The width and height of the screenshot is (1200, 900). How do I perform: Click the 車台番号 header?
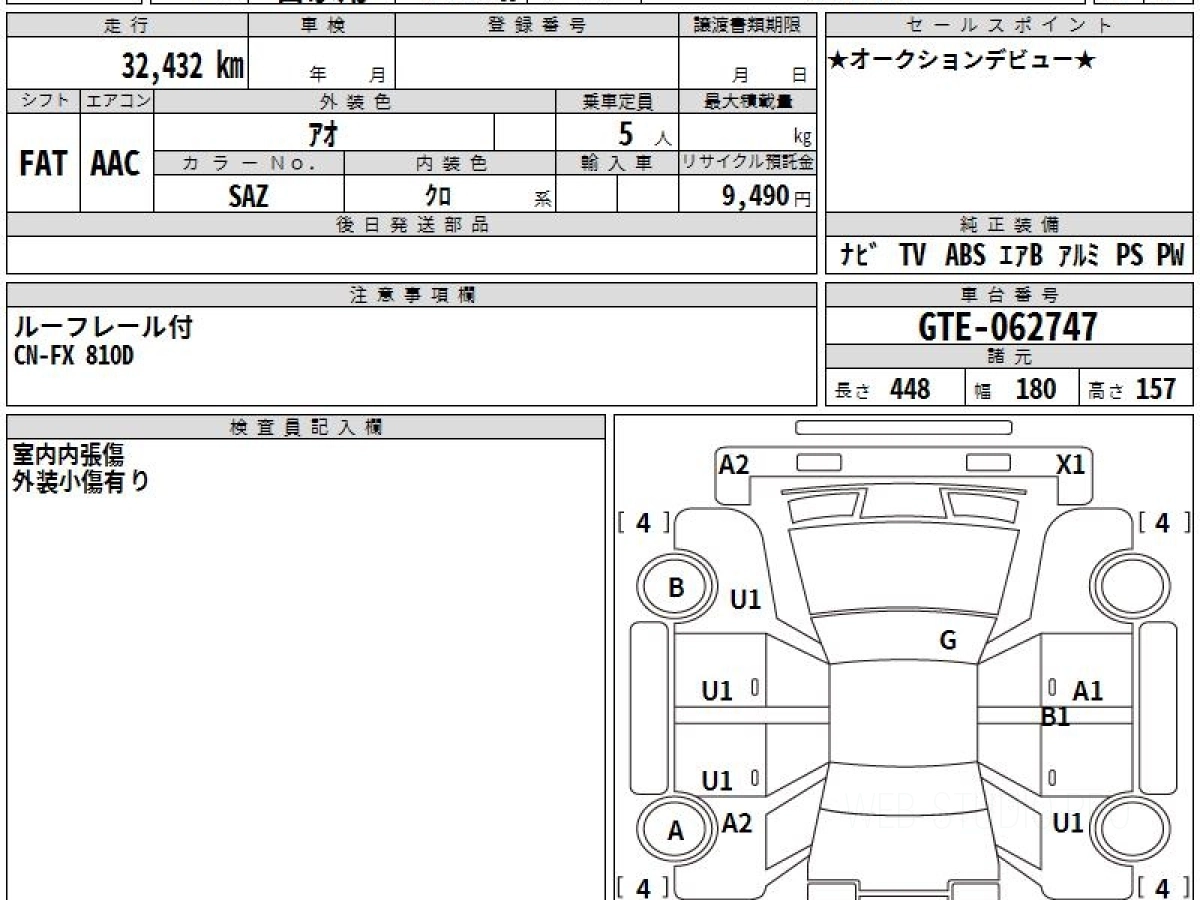1010,295
